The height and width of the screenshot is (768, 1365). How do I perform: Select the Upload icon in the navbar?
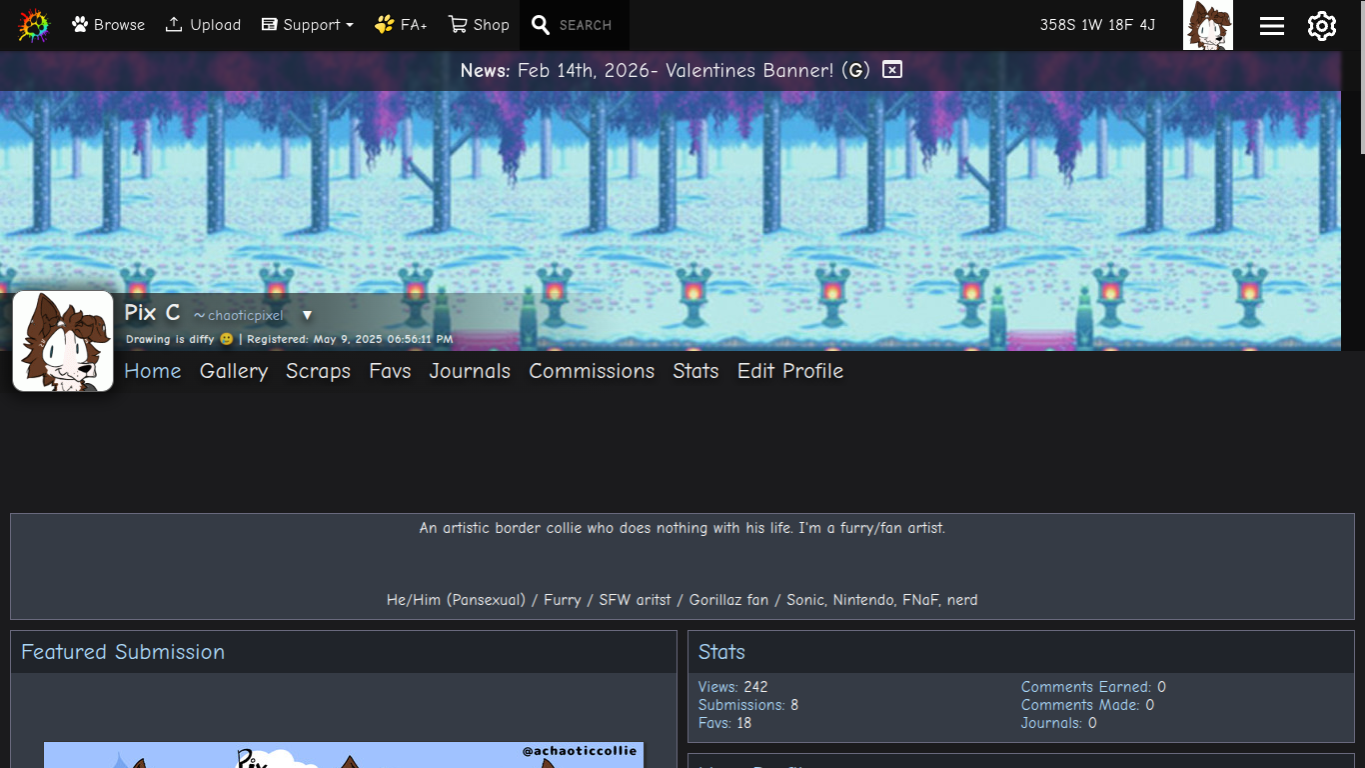(171, 24)
